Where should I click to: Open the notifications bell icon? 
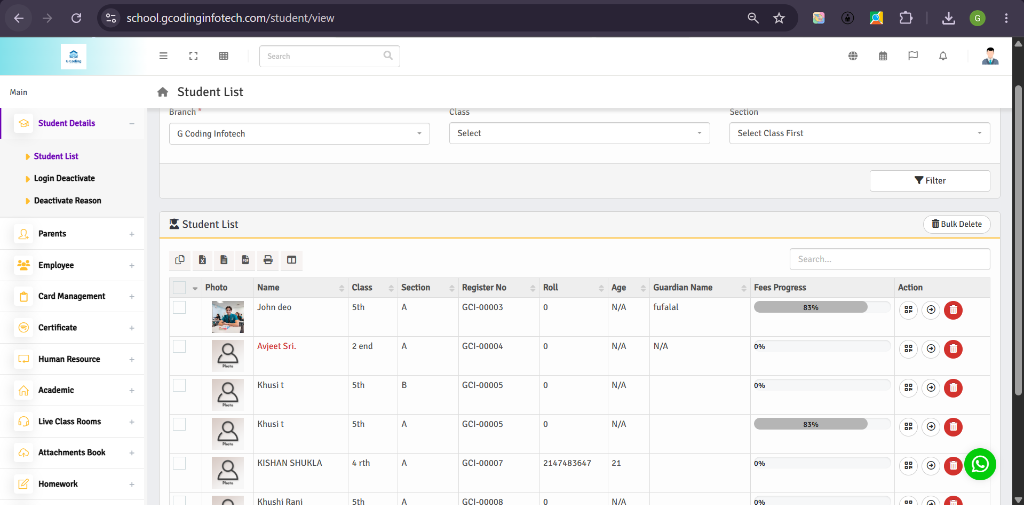pyautogui.click(x=943, y=56)
